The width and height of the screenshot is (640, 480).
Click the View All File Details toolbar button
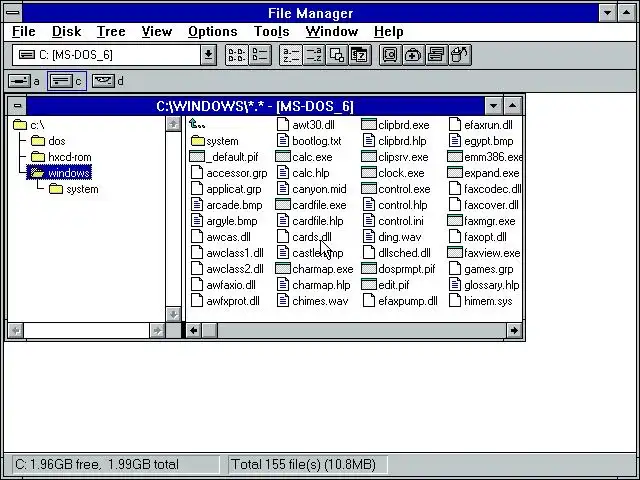coord(260,55)
